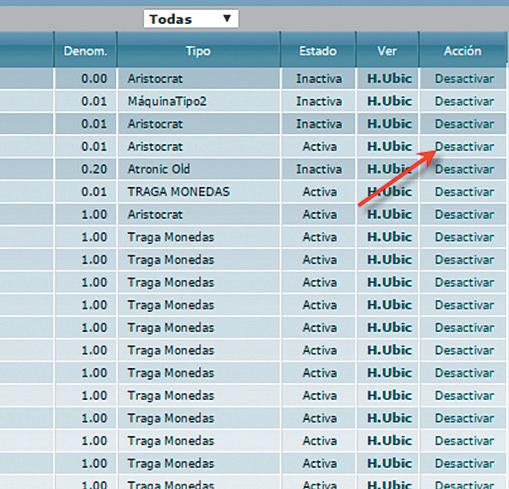Open the Todas dropdown filter
Image resolution: width=509 pixels, height=489 pixels.
(x=191, y=19)
